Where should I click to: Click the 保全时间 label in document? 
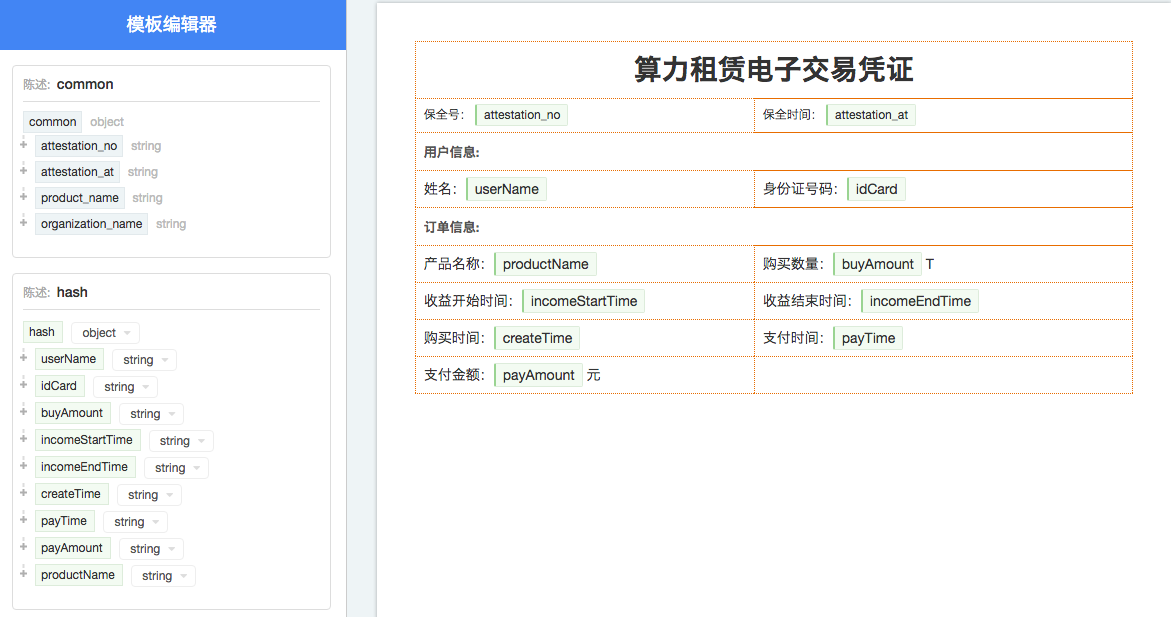coord(789,115)
